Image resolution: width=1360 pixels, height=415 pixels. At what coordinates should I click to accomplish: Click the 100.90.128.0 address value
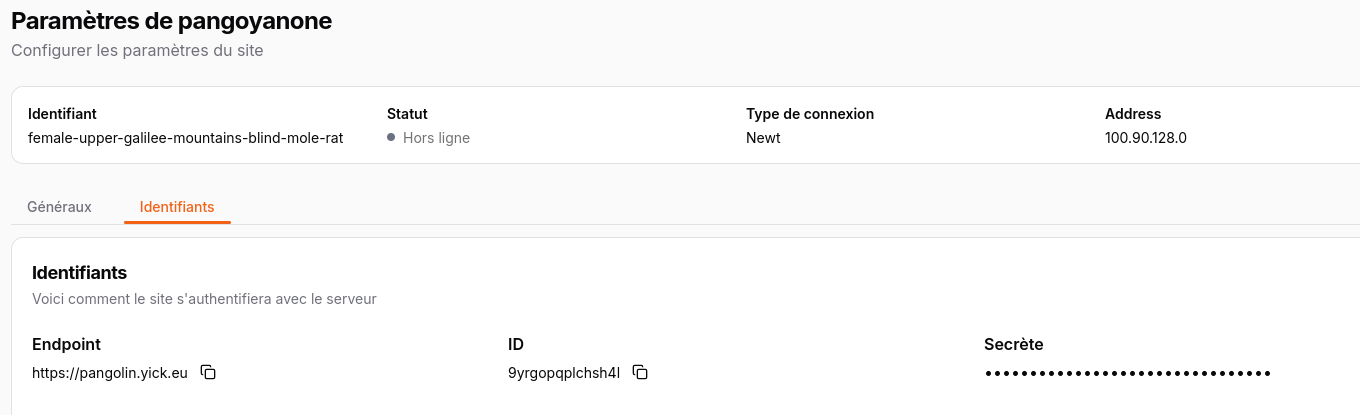coord(1145,138)
